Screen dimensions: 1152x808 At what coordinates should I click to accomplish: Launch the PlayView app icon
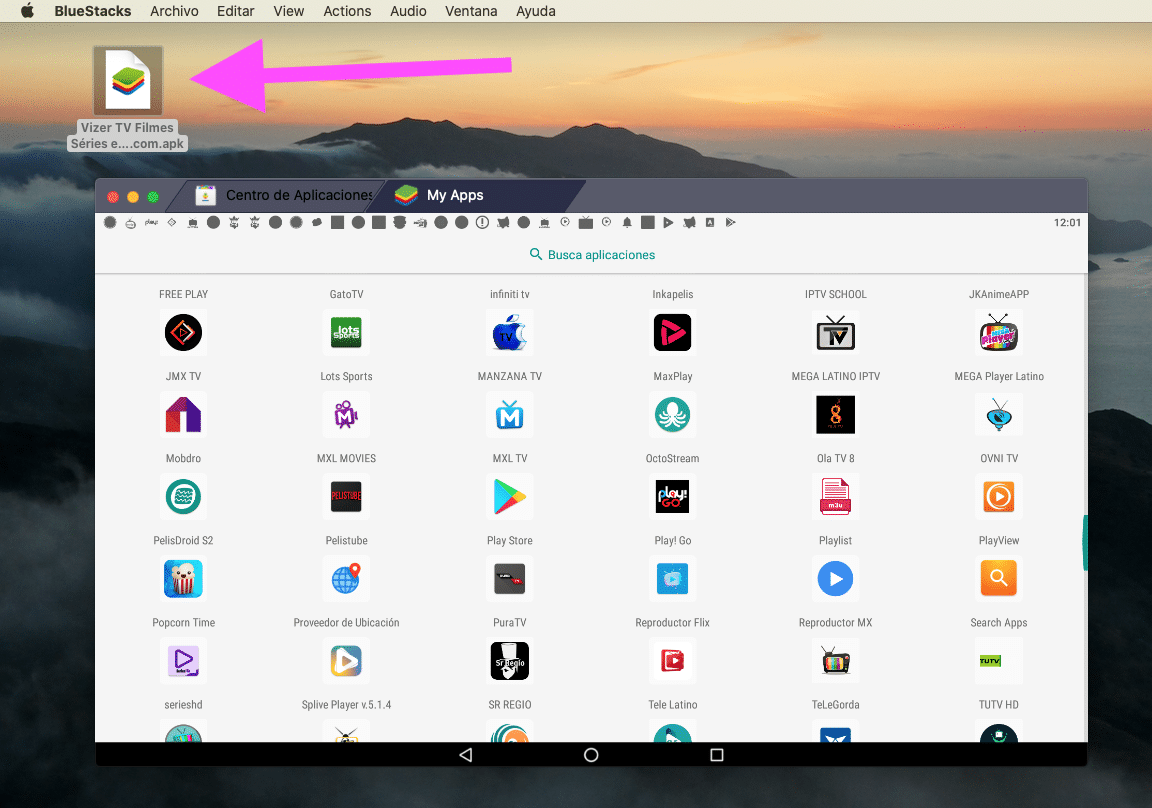(998, 497)
